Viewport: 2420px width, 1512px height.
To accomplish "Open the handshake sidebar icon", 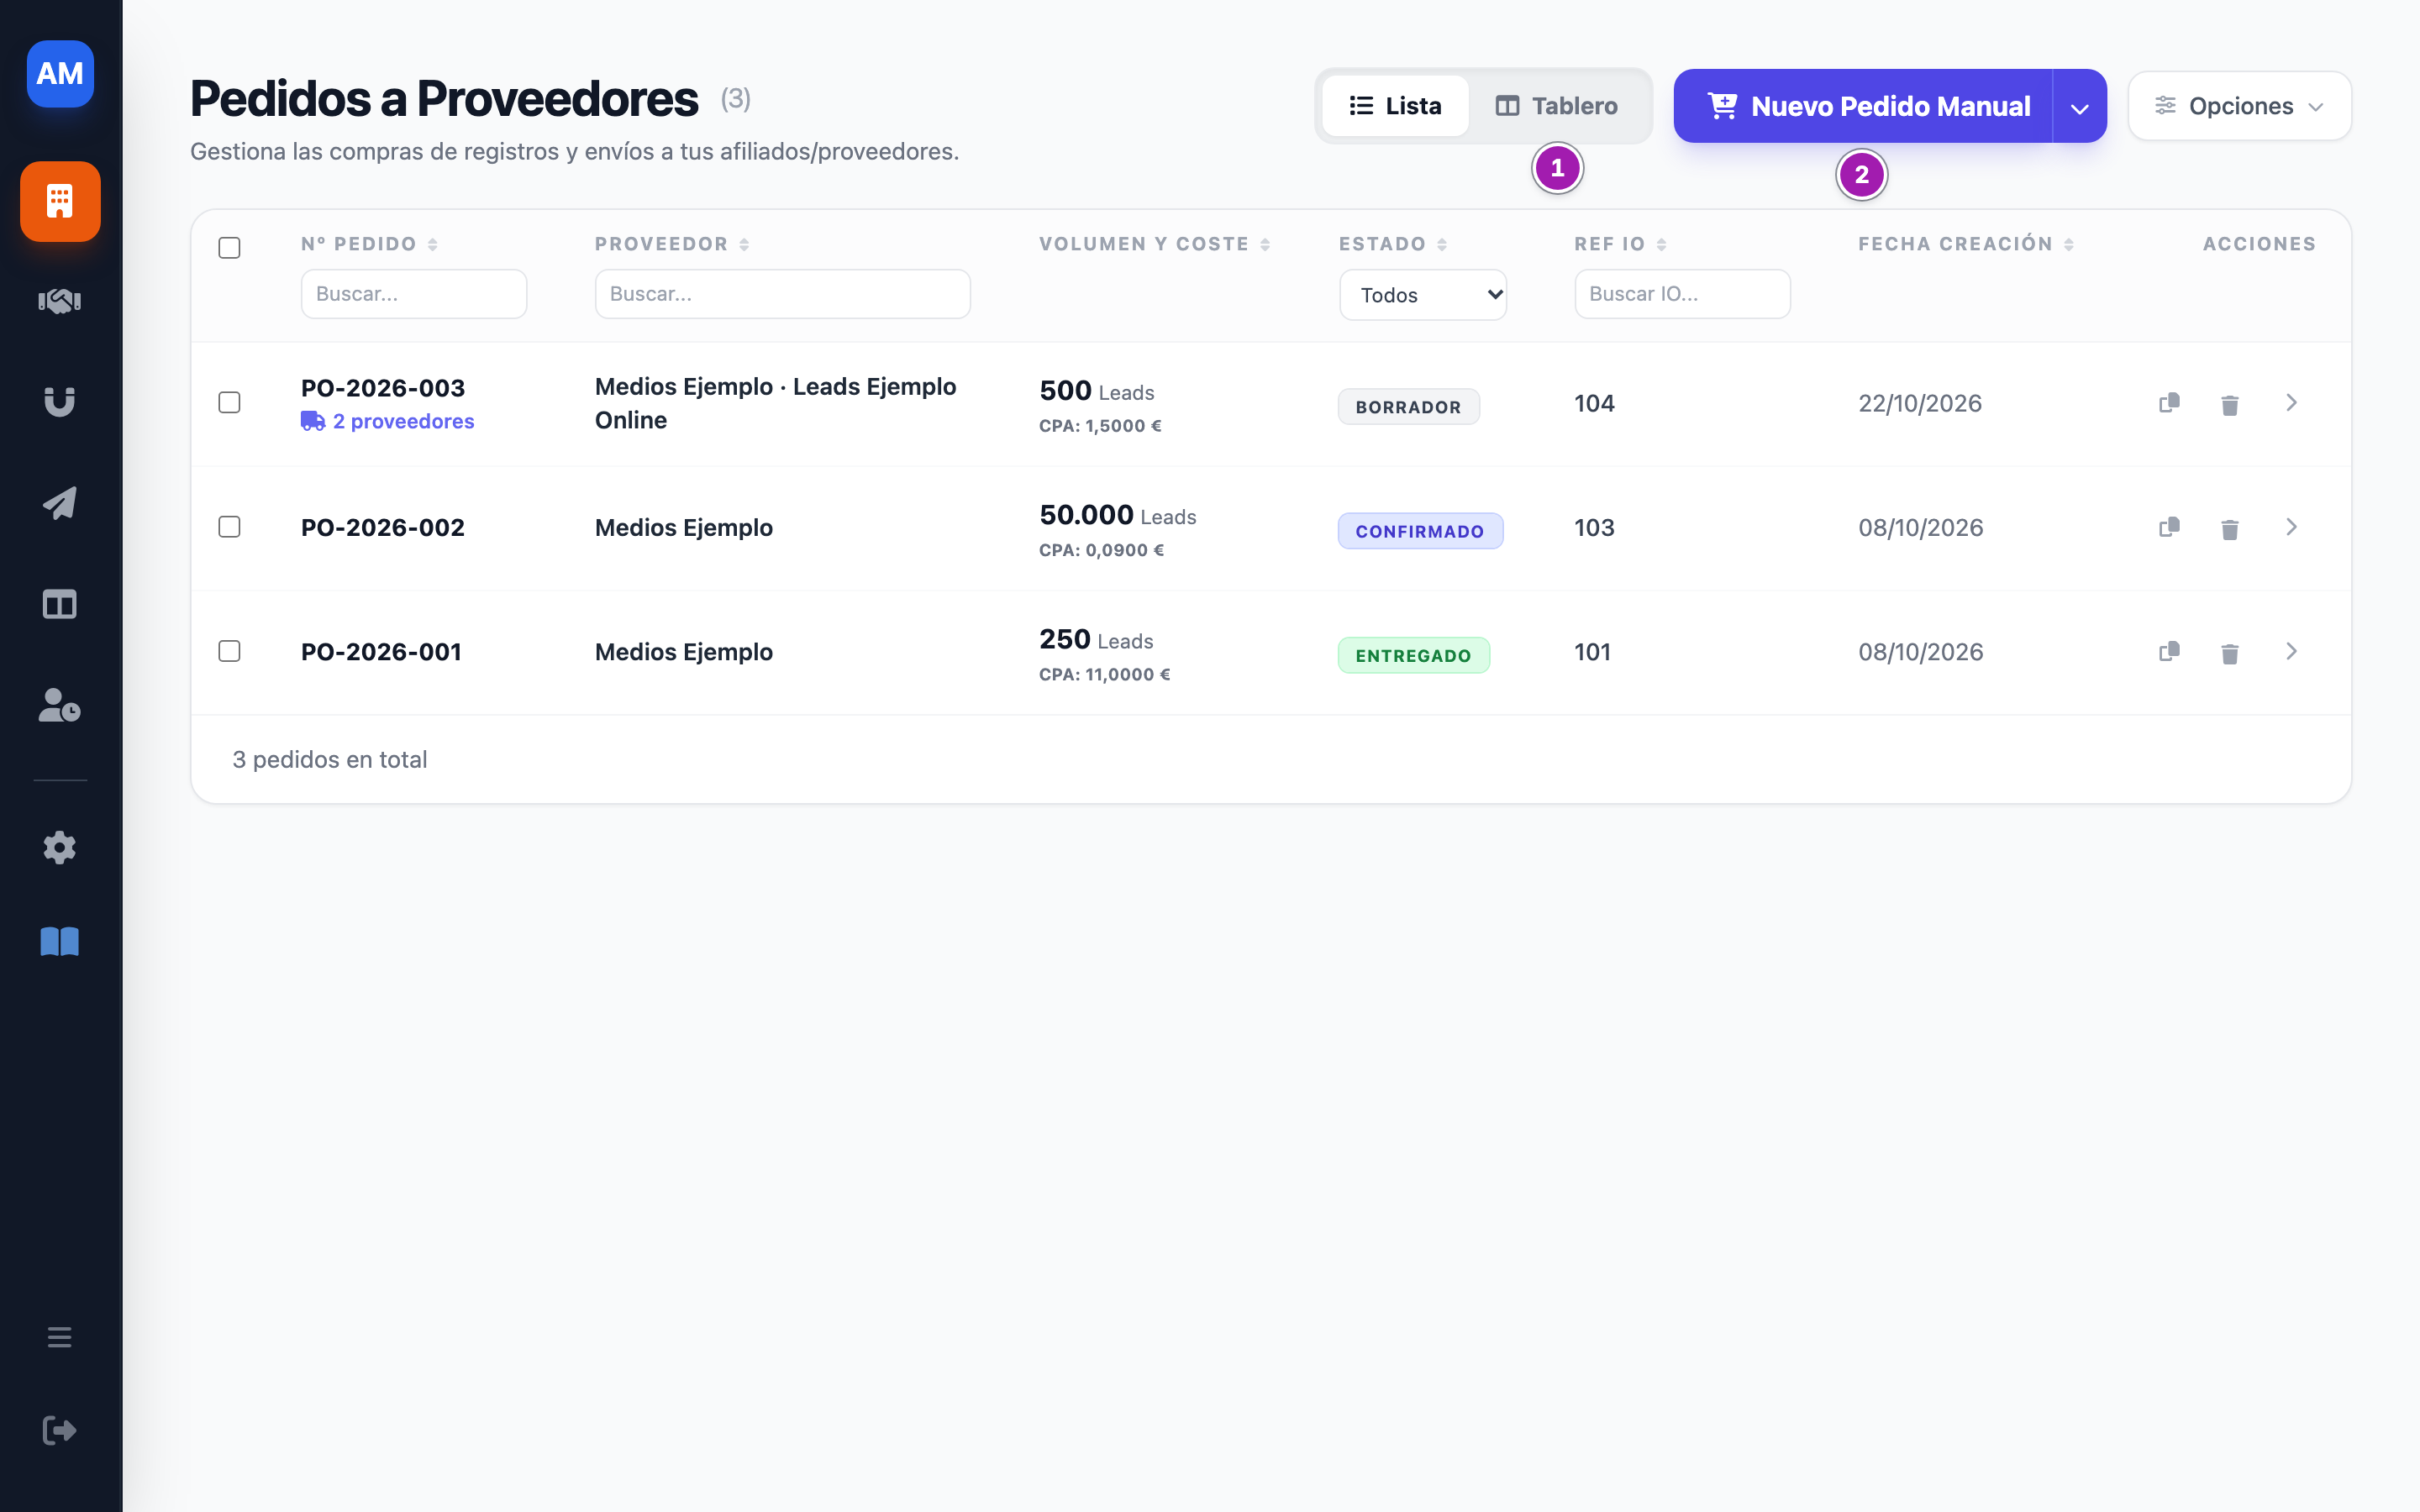I will click(60, 301).
